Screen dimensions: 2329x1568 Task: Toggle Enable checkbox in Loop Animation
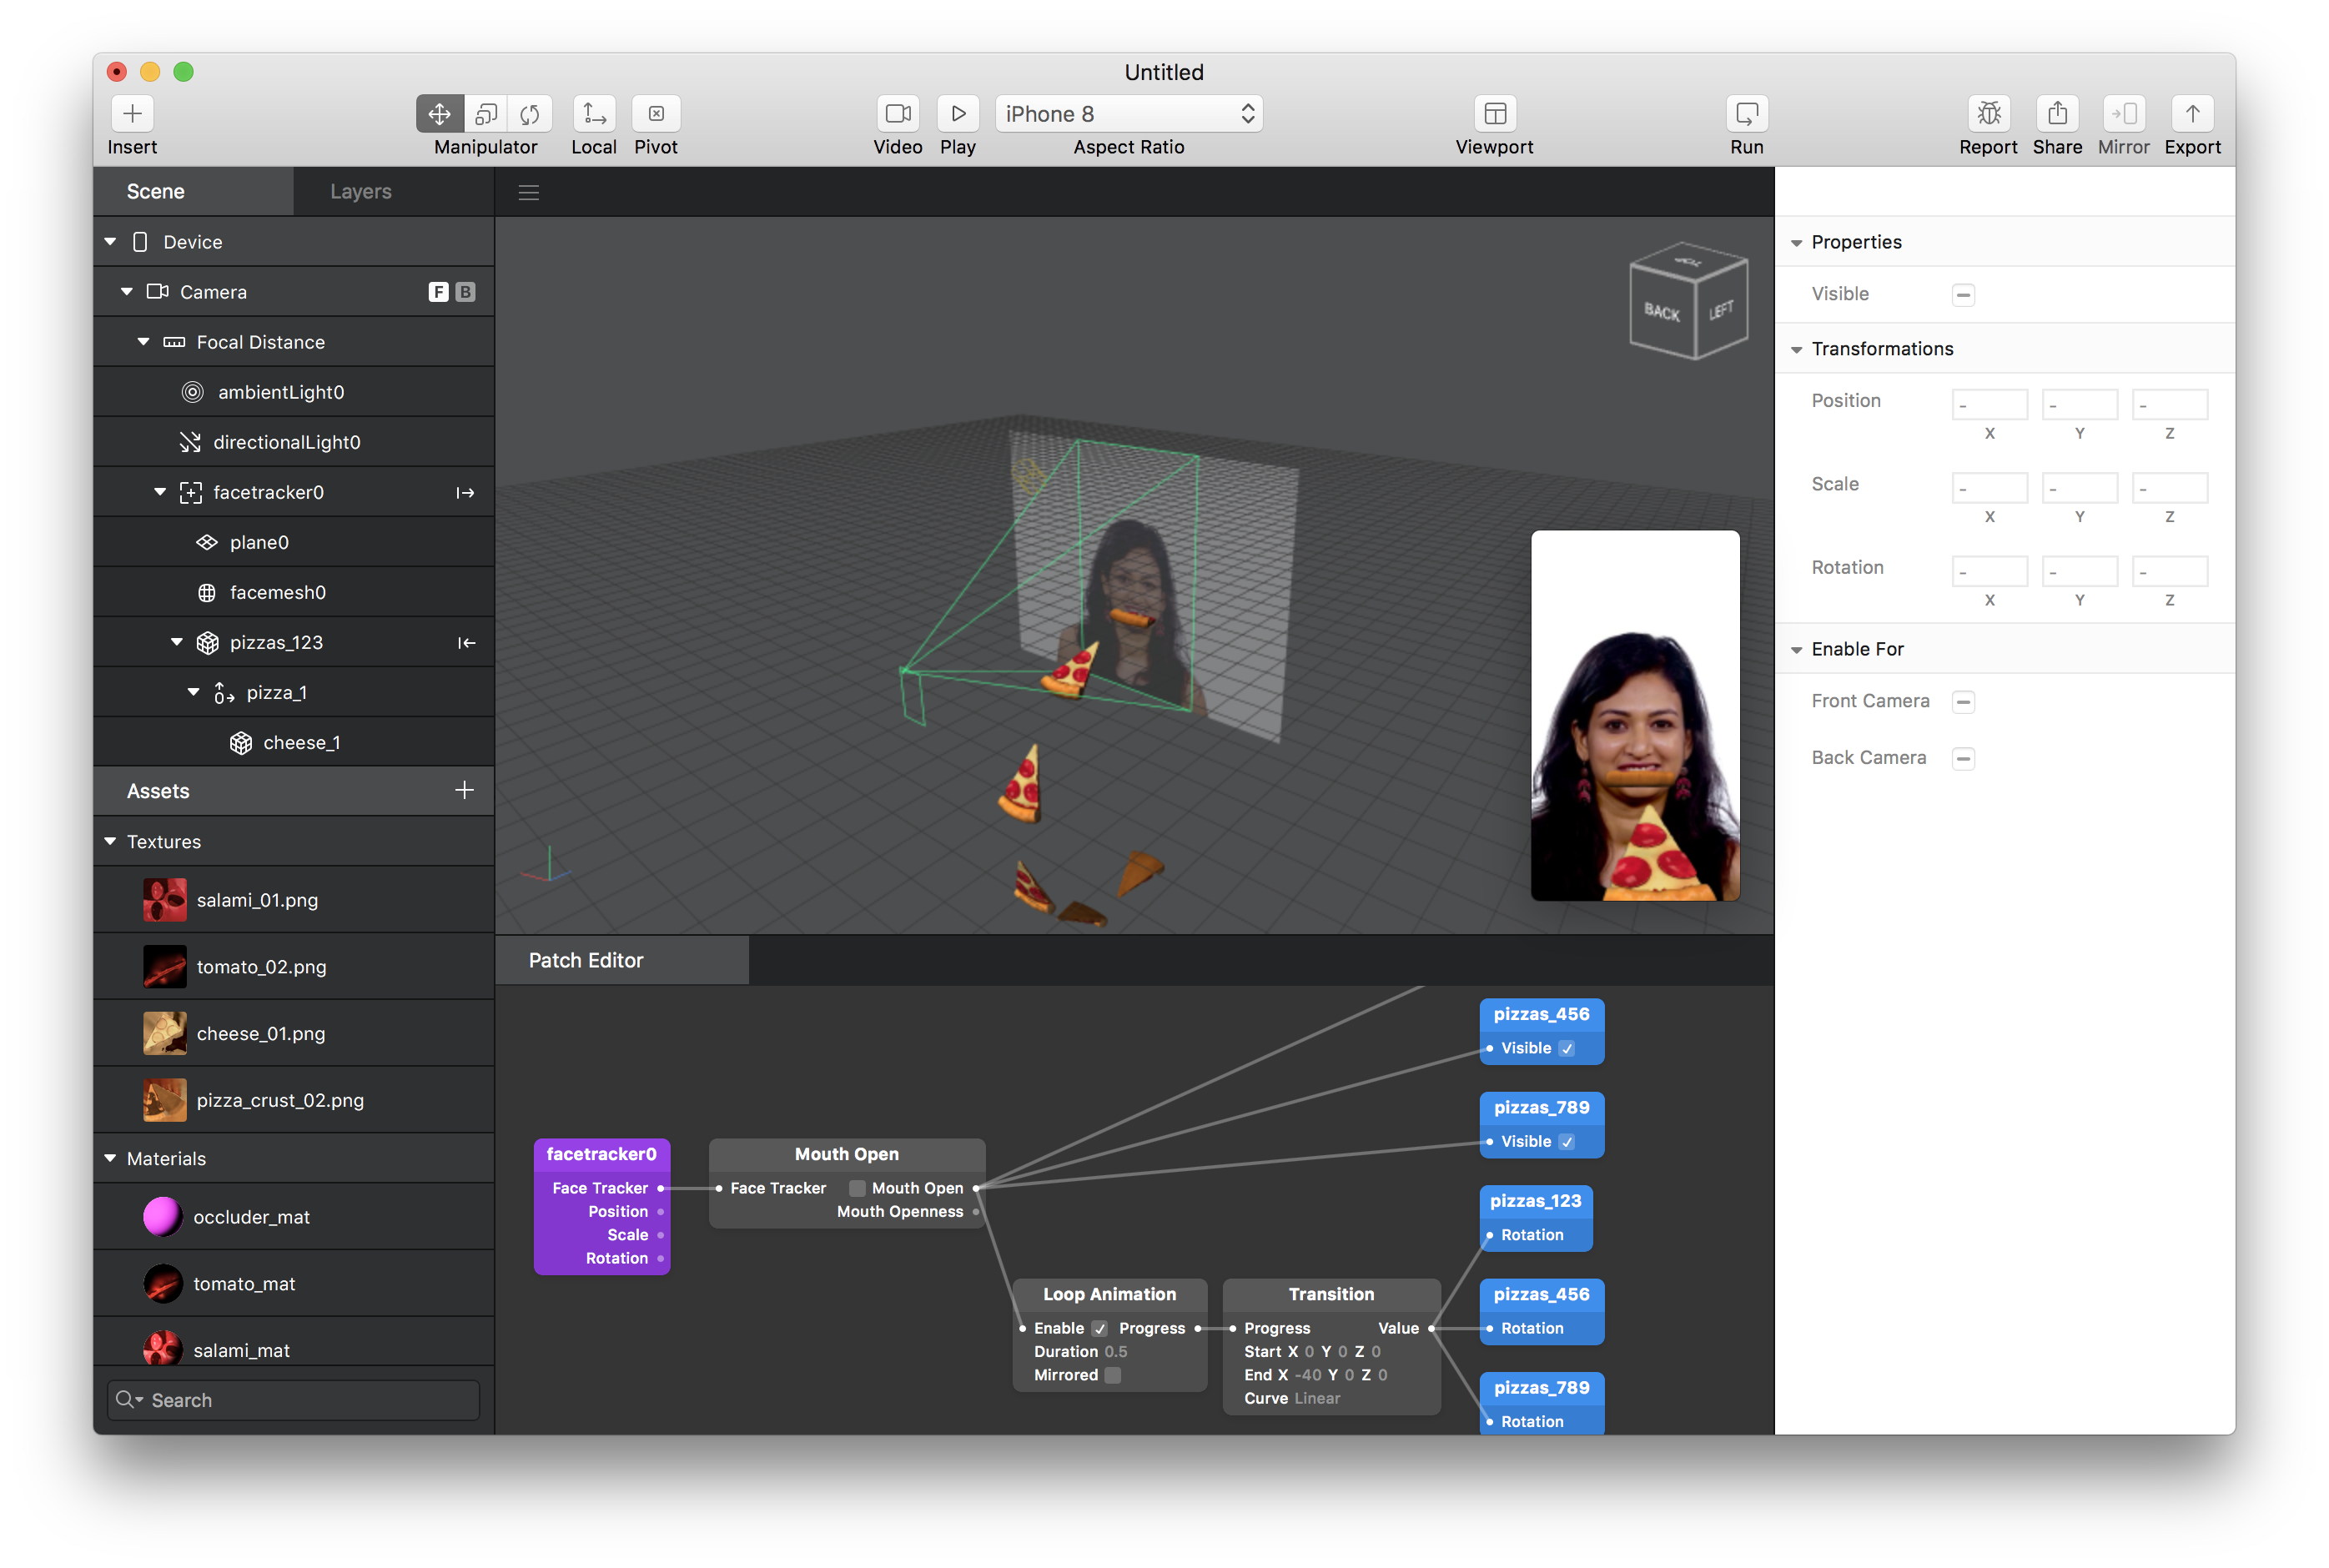pos(1100,1328)
